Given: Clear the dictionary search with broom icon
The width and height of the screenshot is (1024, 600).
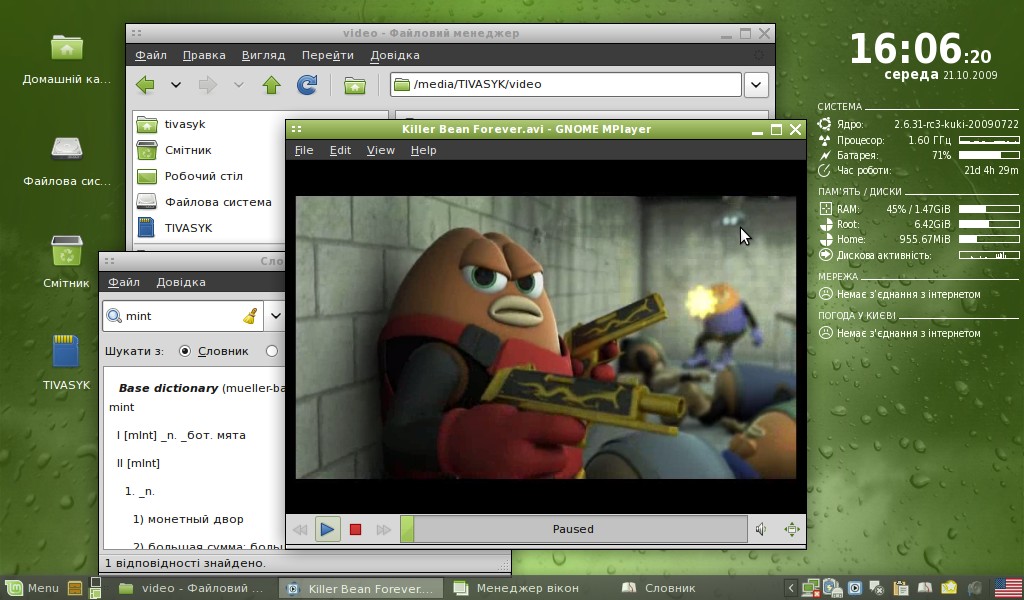Looking at the screenshot, I should click(250, 316).
